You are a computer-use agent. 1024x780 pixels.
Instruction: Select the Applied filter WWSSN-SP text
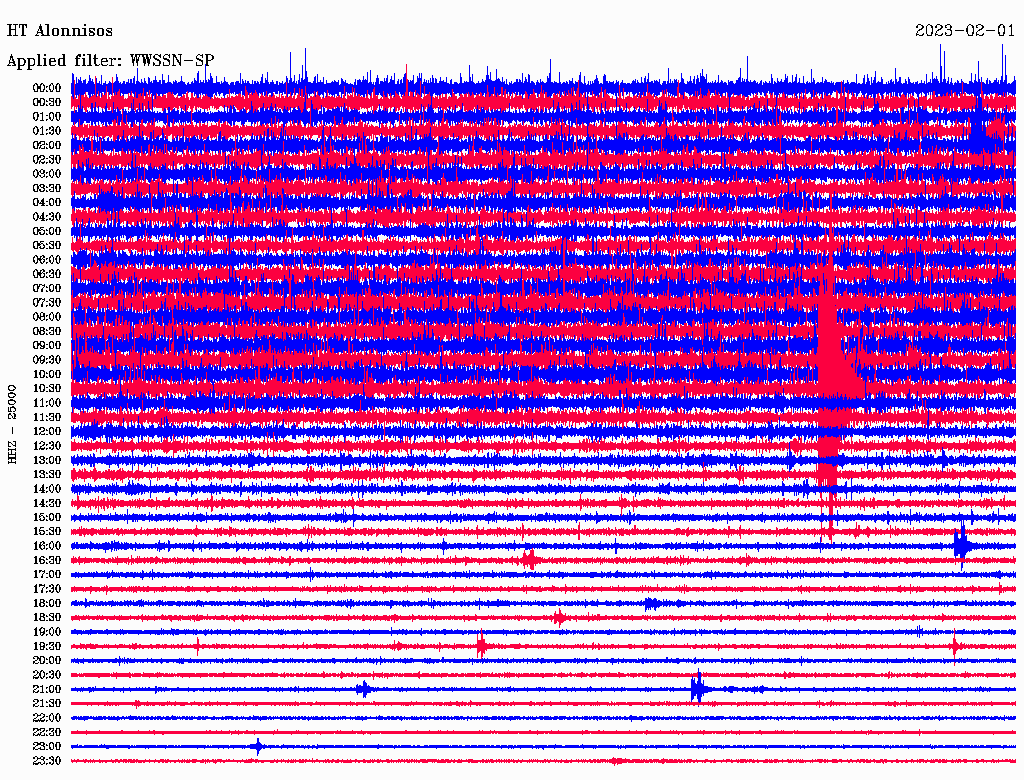[110, 61]
